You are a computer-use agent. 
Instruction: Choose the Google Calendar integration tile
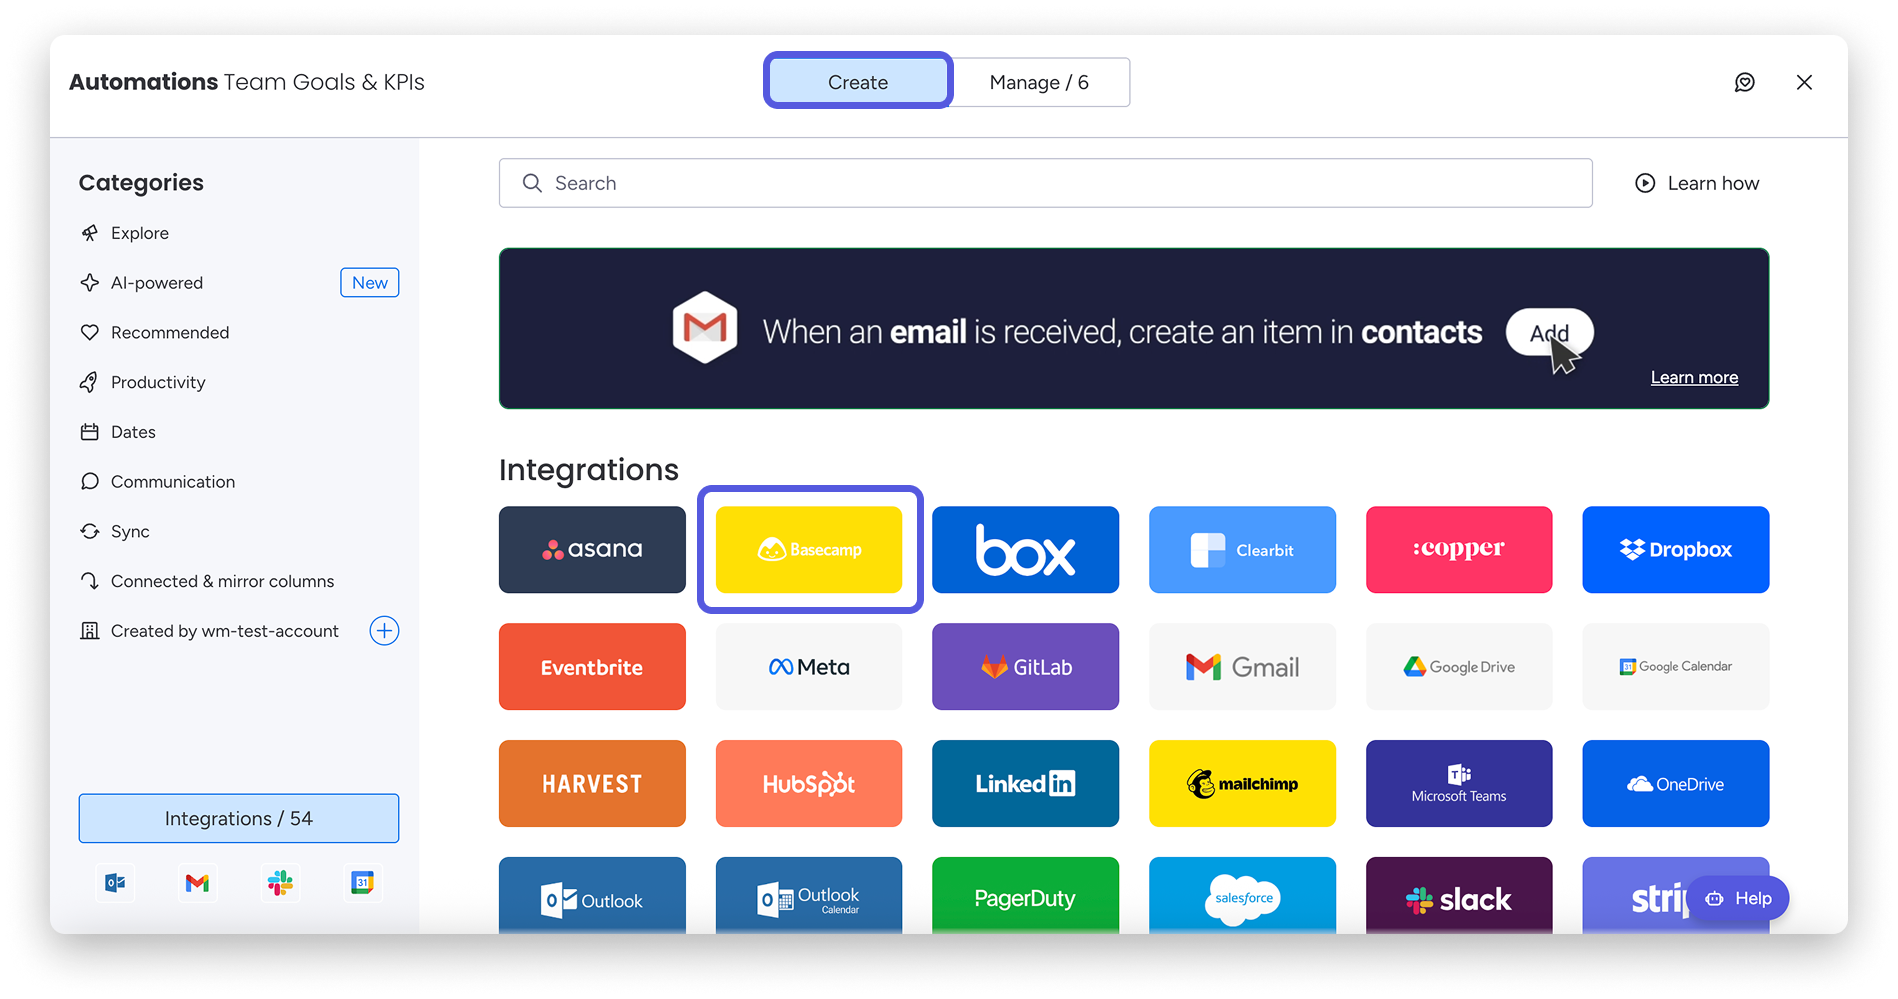pyautogui.click(x=1676, y=666)
